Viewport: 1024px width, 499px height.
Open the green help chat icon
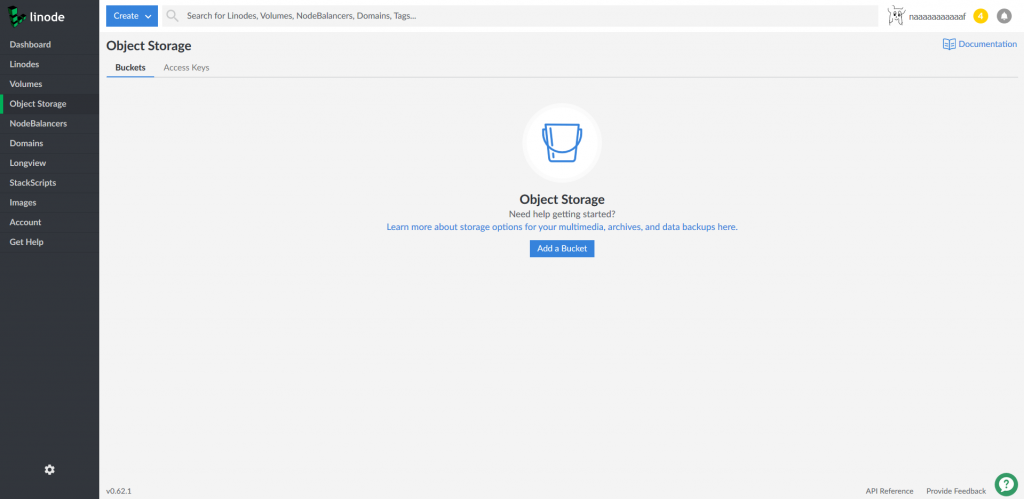point(1005,483)
